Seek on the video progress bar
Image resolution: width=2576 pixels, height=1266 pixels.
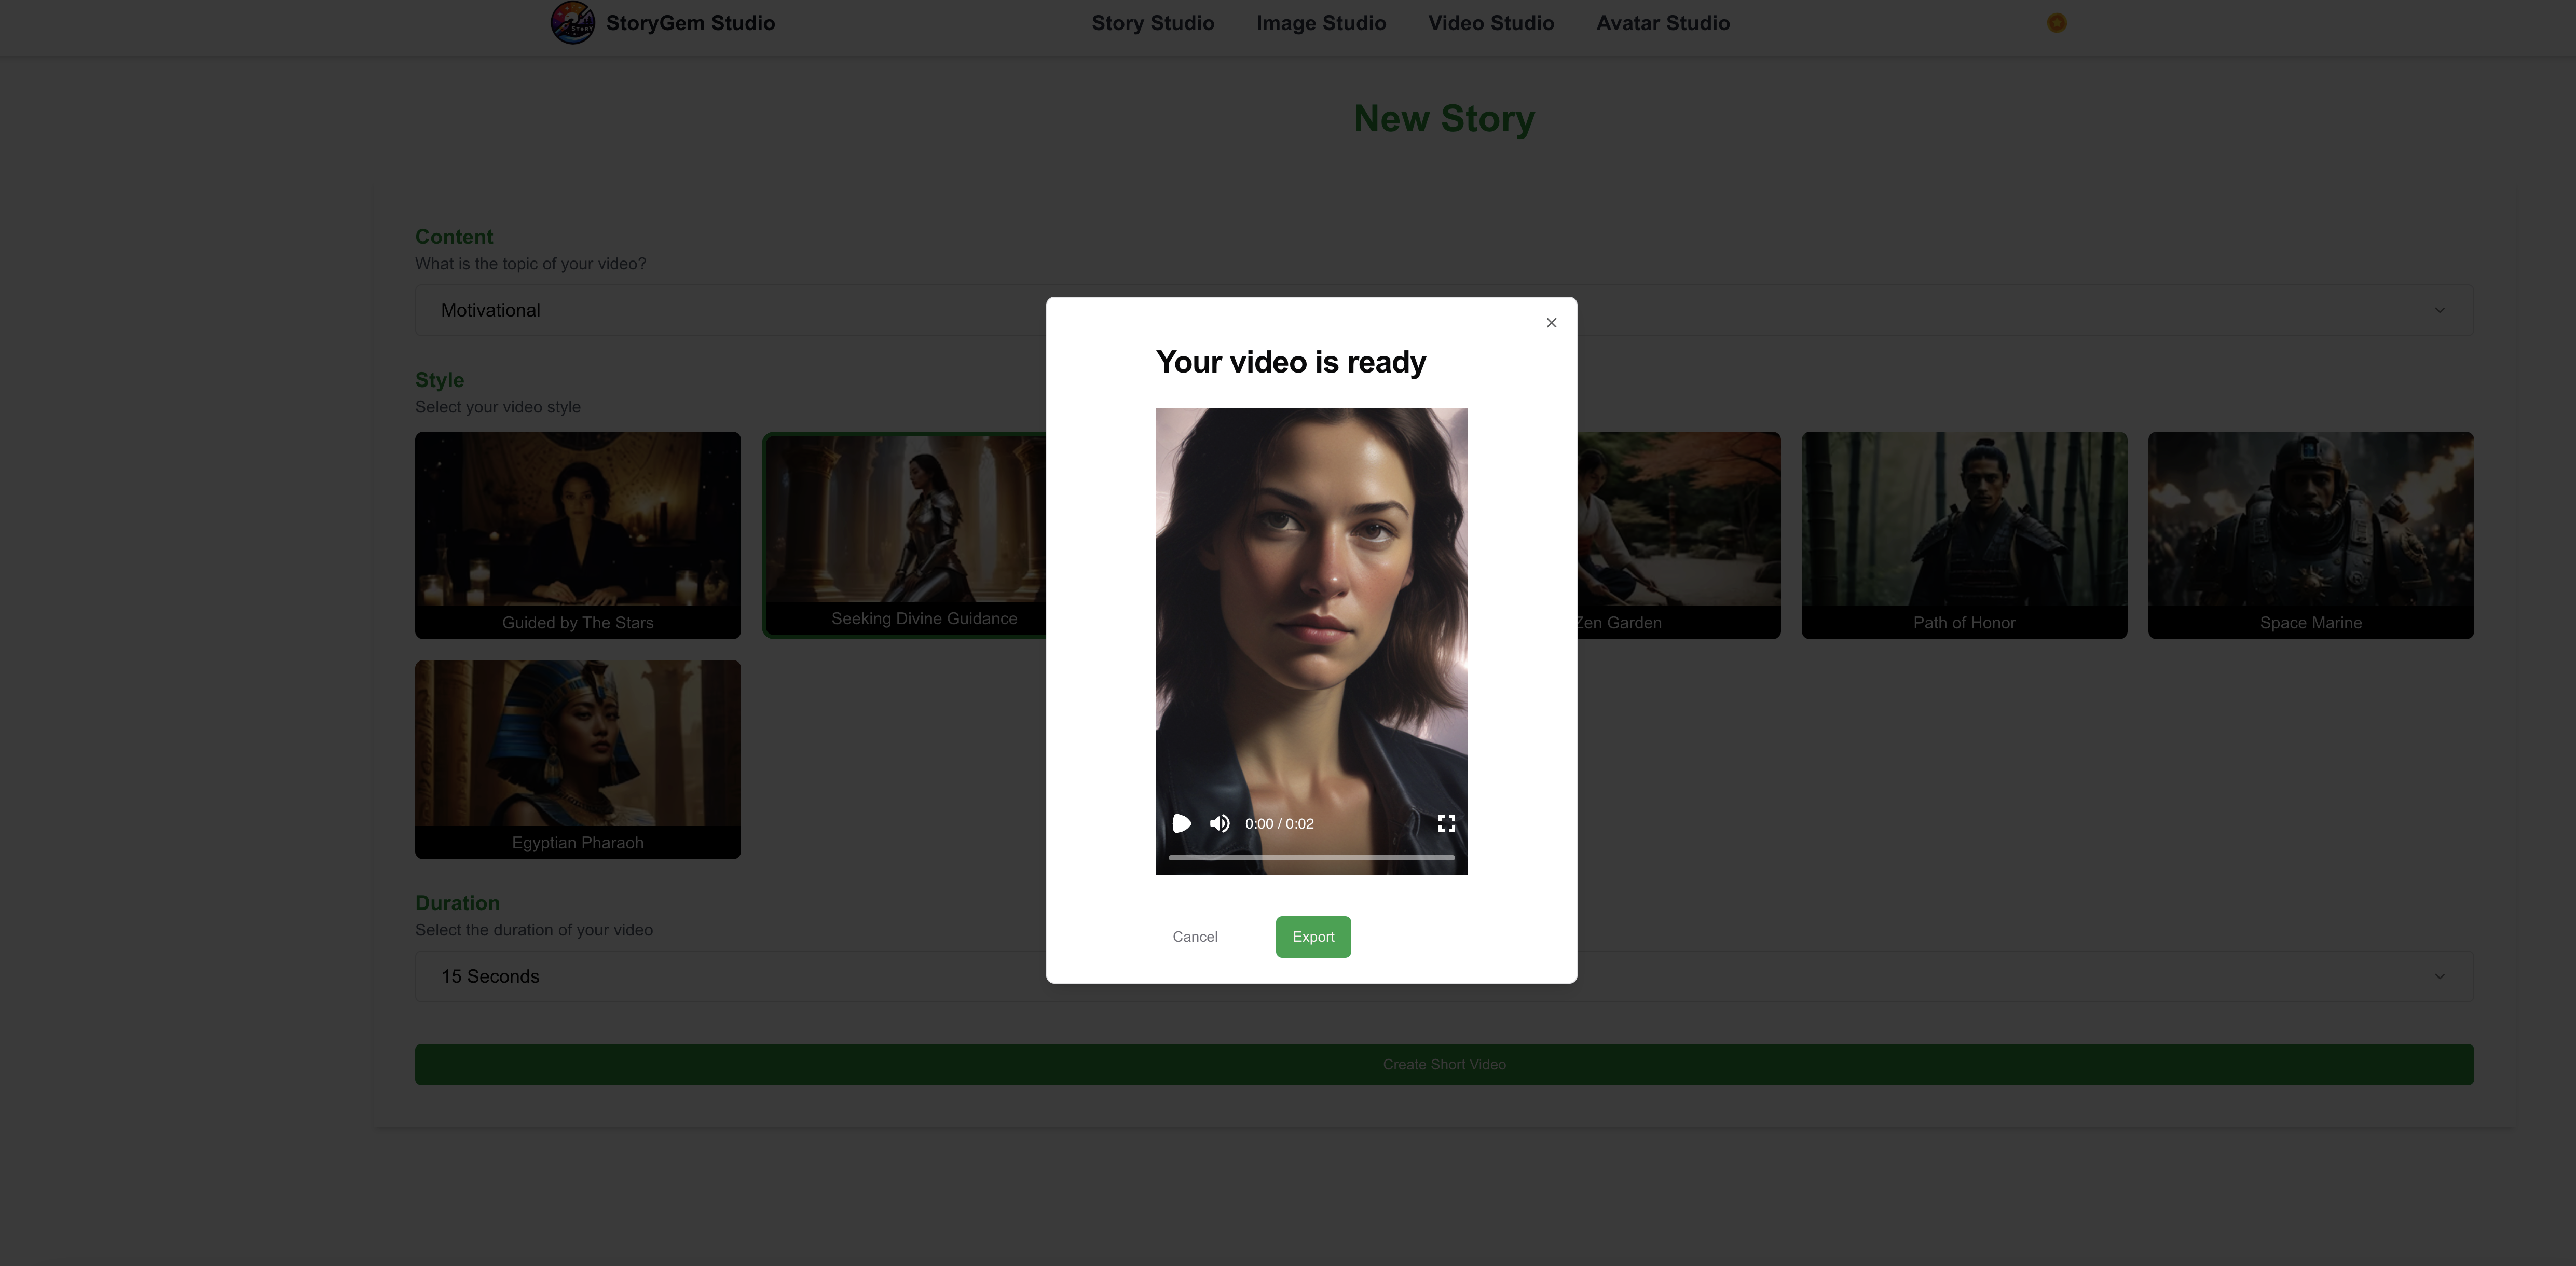coord(1311,857)
